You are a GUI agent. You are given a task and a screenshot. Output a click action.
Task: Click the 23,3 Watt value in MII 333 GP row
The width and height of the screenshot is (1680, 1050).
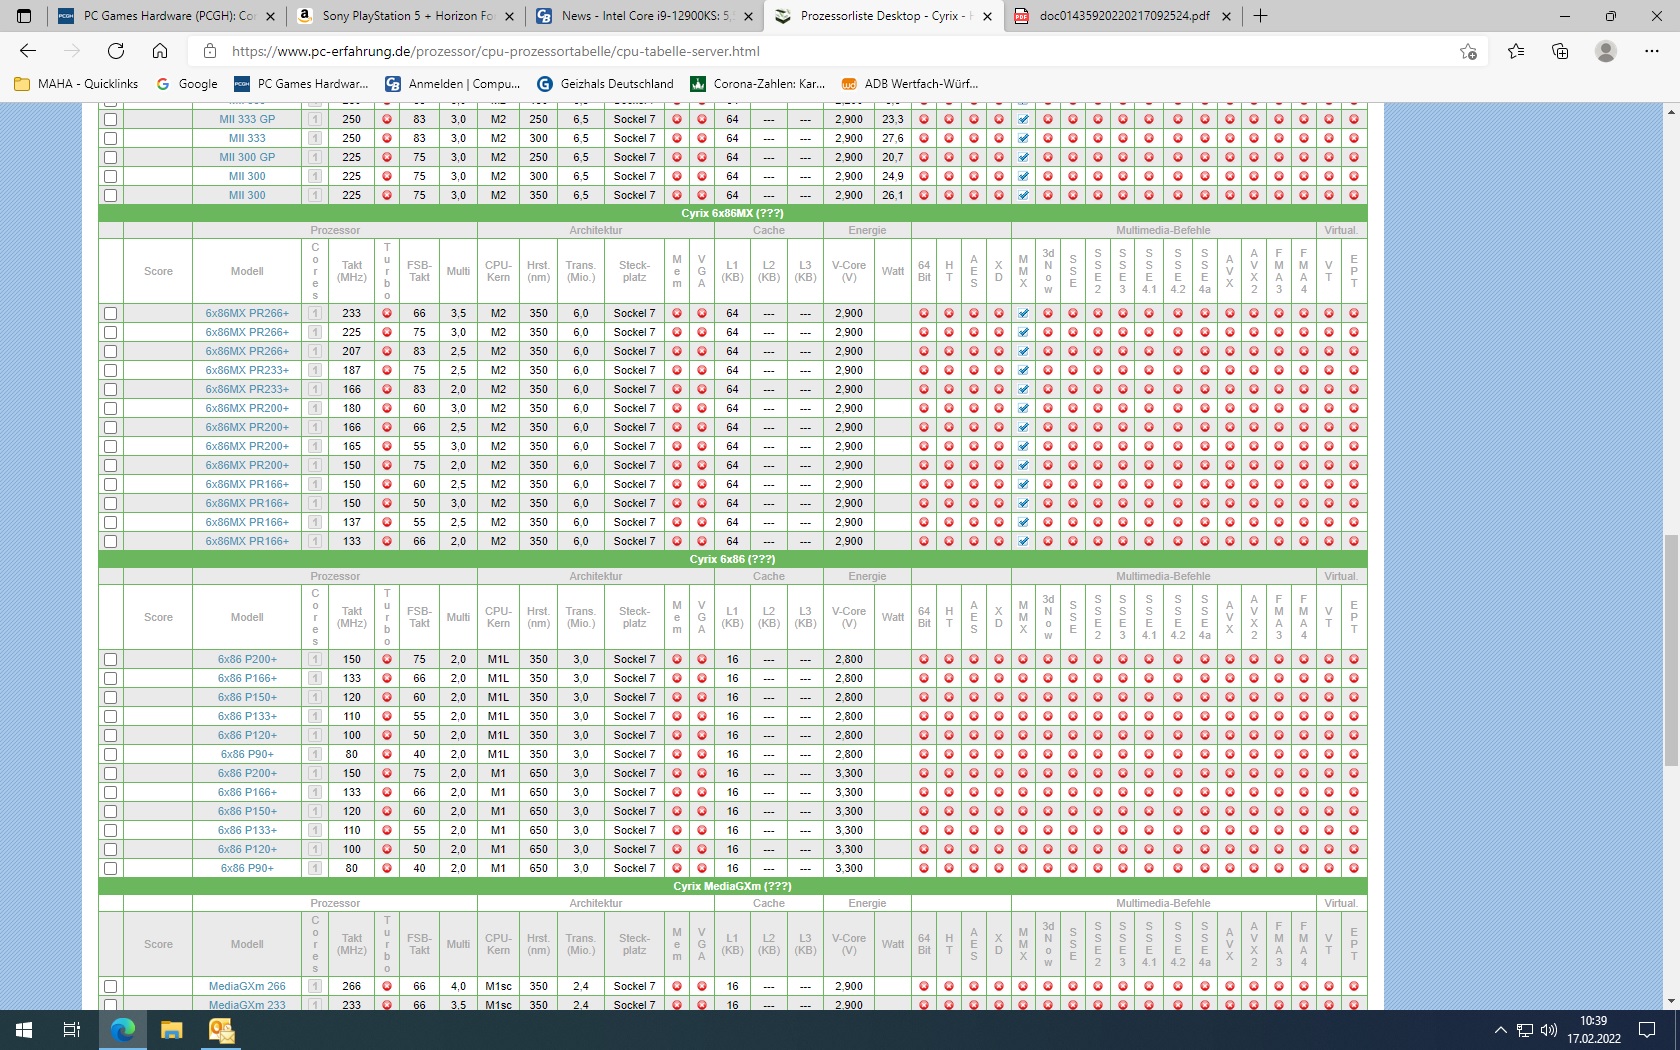coord(892,119)
